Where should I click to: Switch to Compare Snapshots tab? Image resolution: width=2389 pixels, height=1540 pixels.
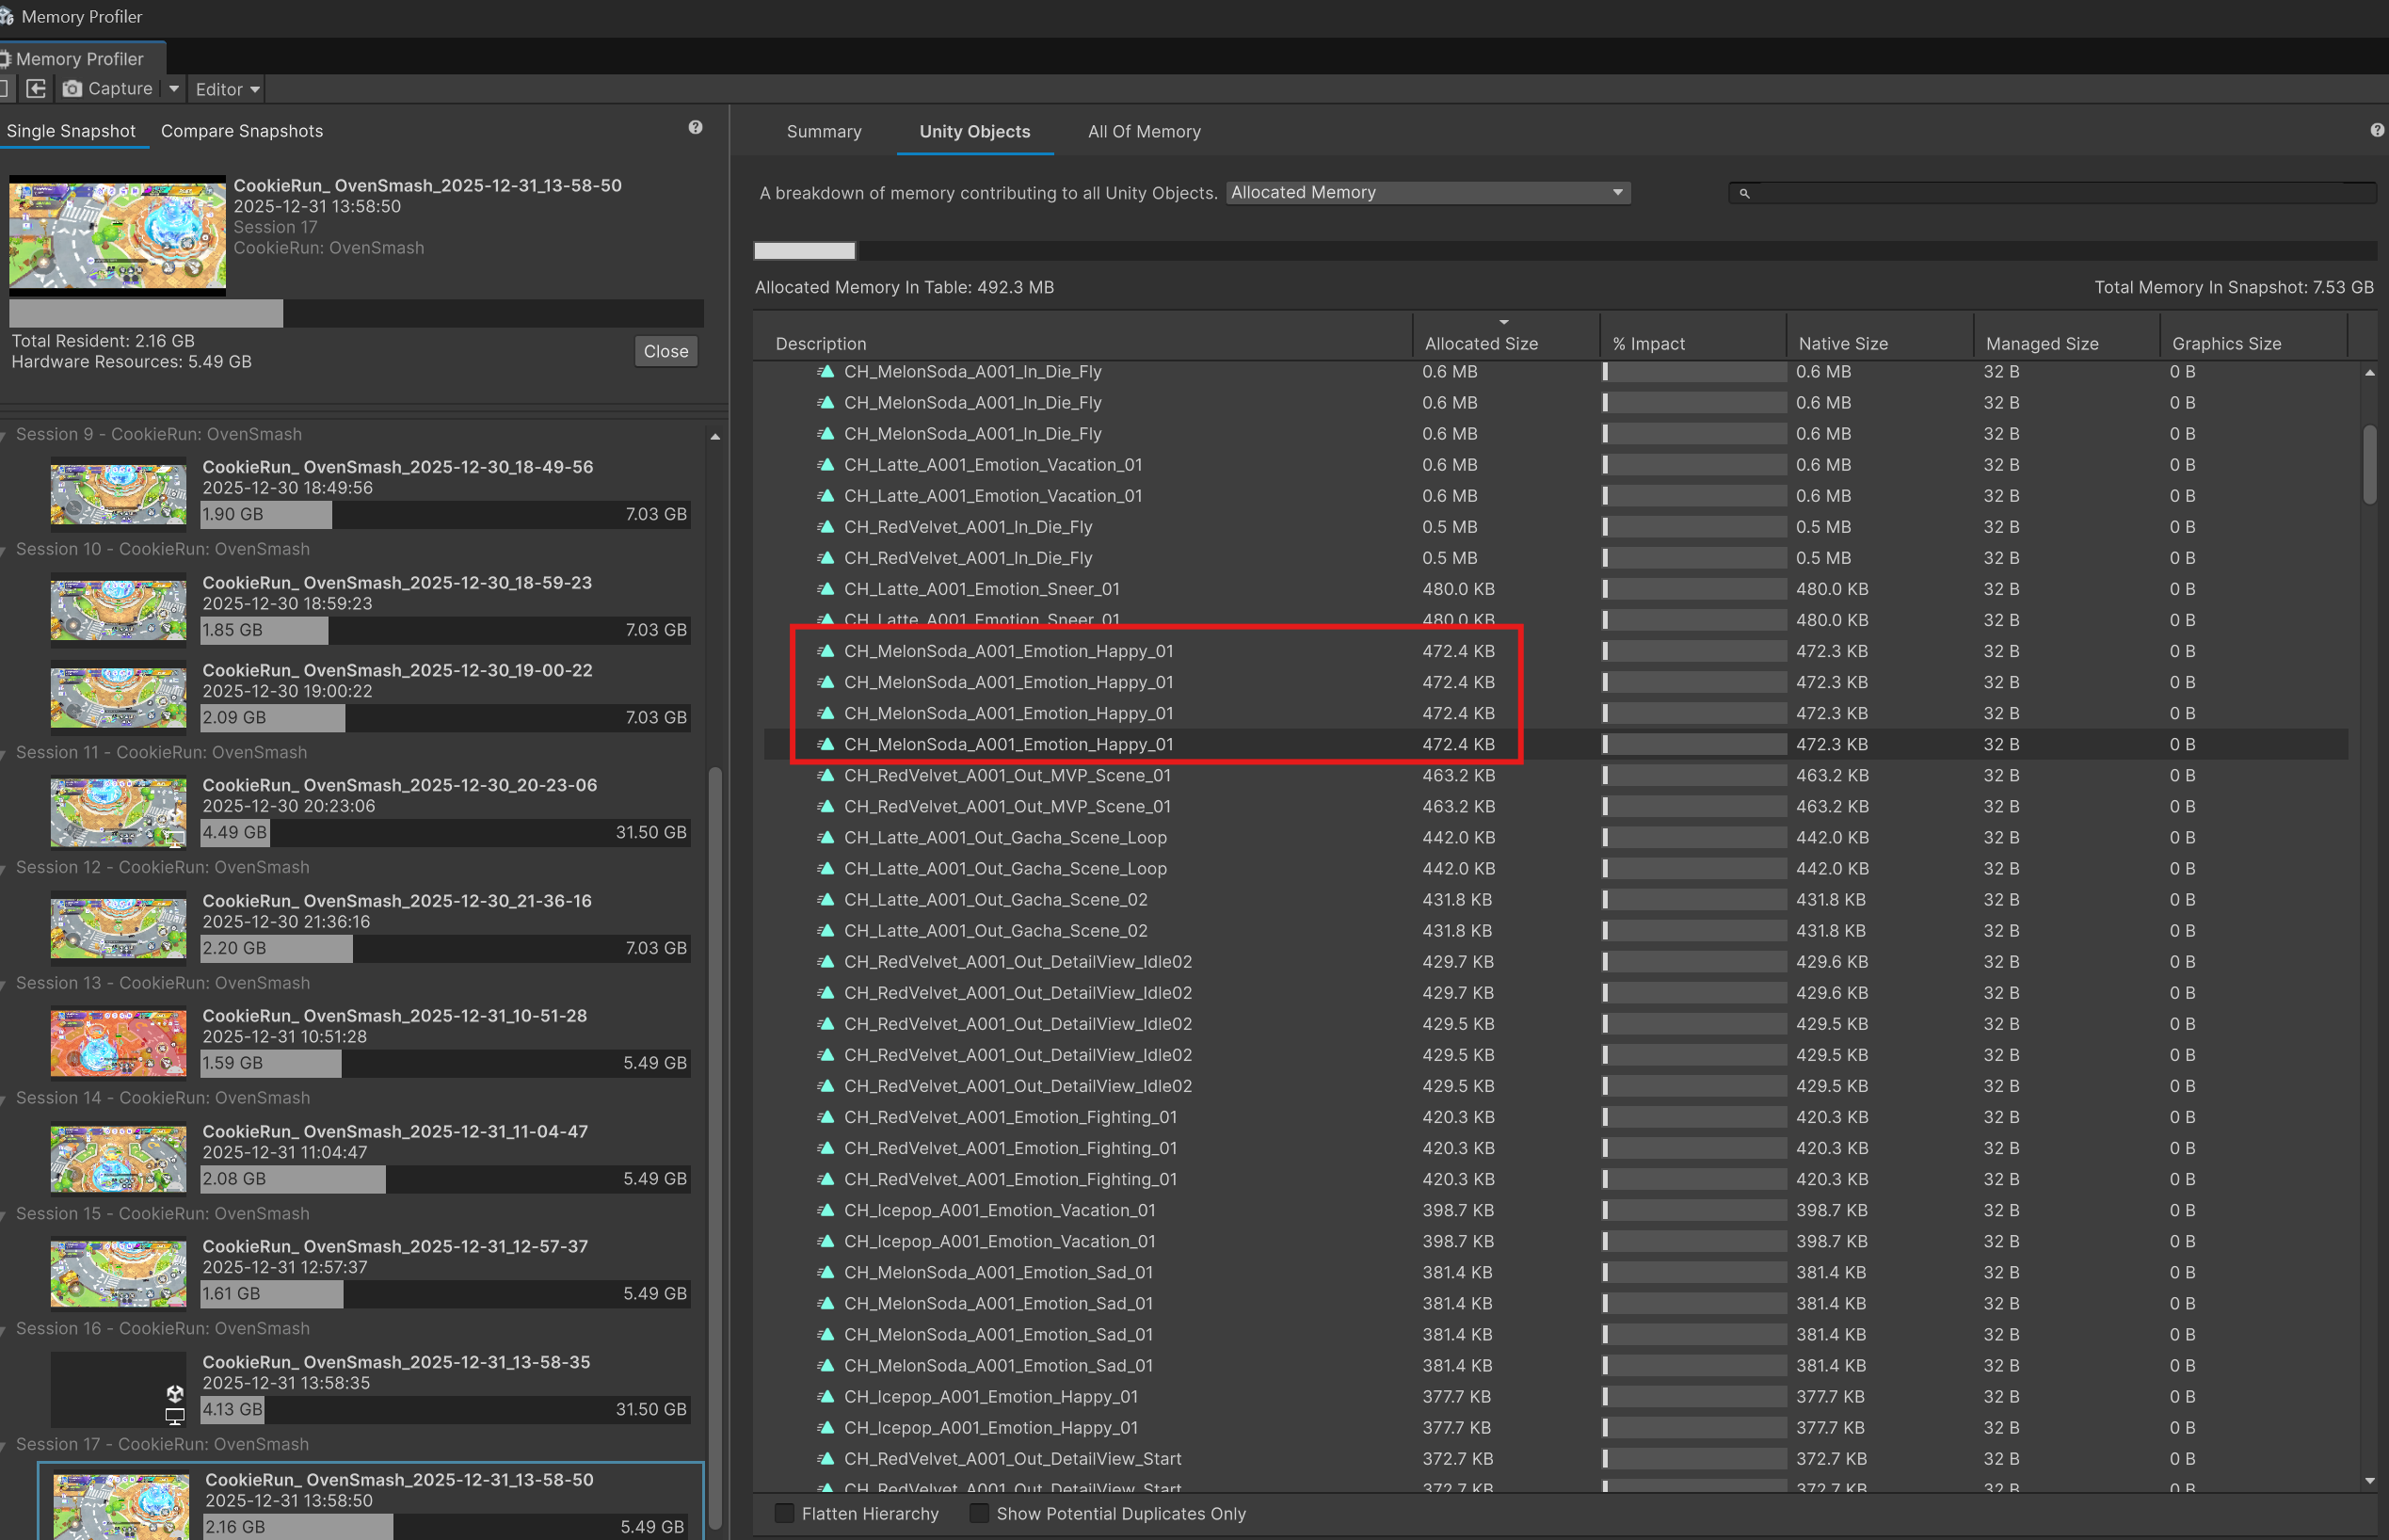click(242, 131)
